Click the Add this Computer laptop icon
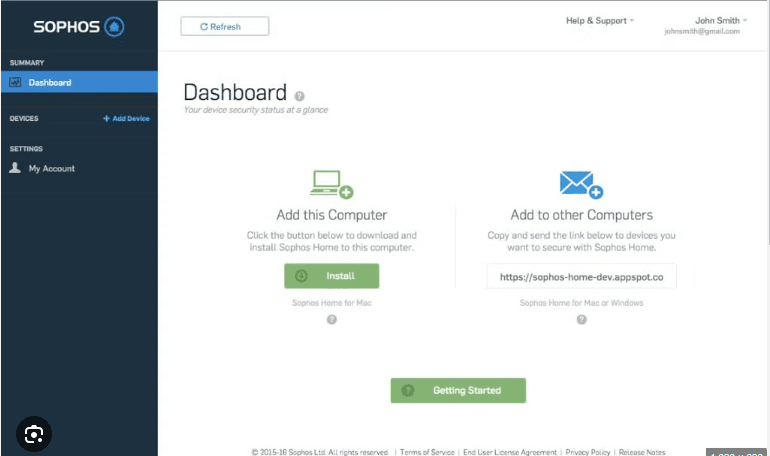This screenshot has width=770, height=456. (331, 185)
